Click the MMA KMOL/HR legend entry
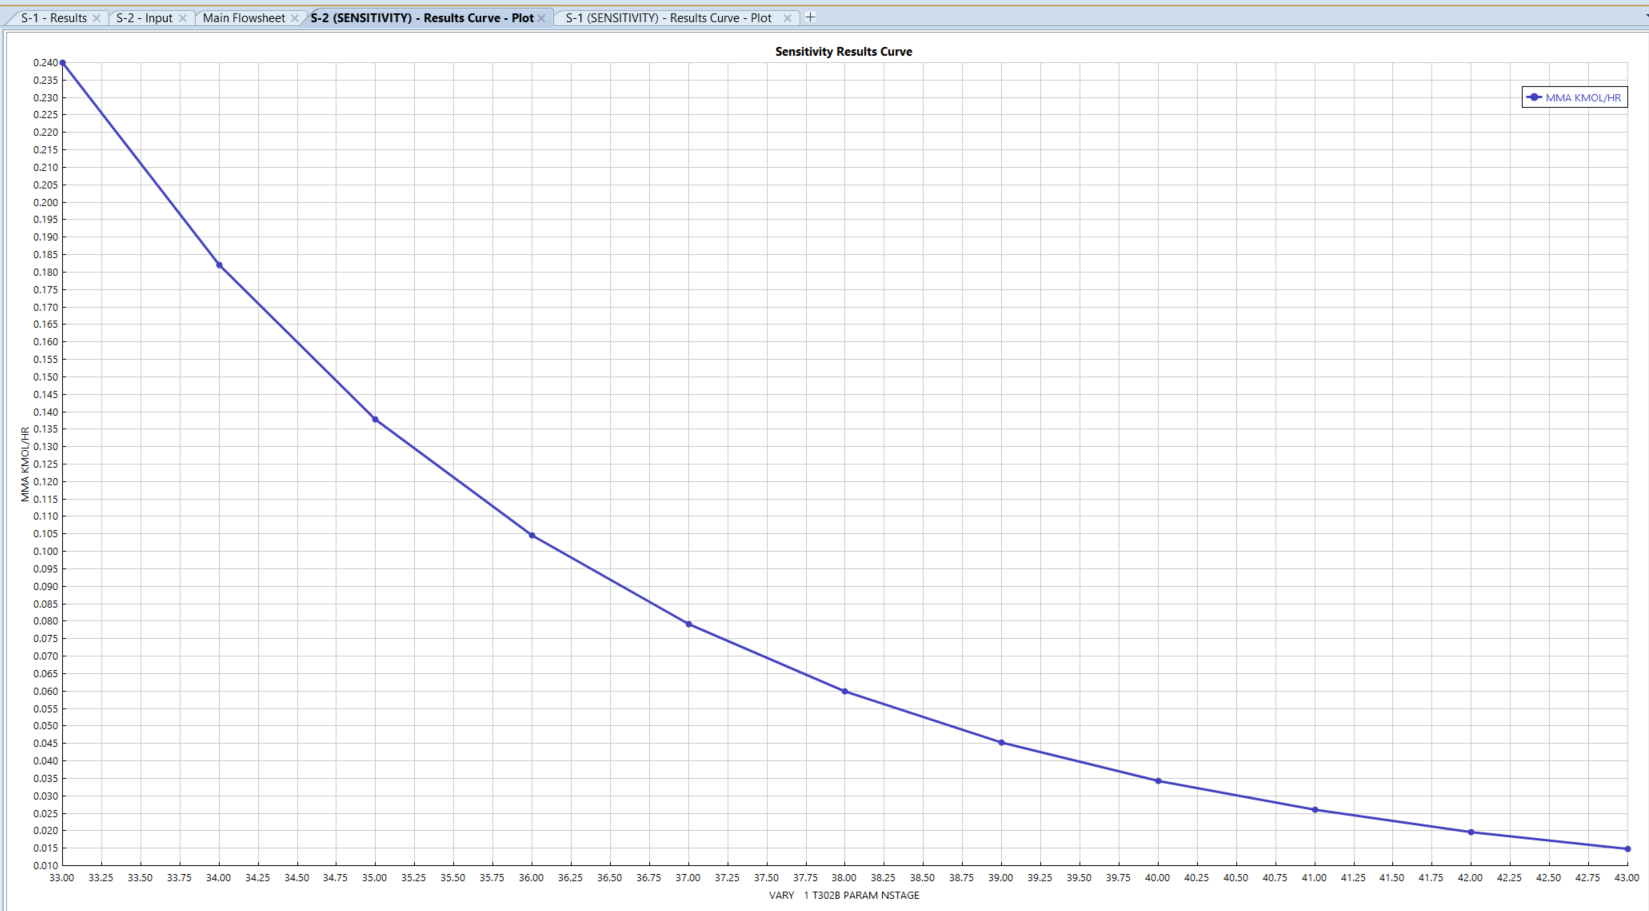The width and height of the screenshot is (1649, 911). (1574, 97)
